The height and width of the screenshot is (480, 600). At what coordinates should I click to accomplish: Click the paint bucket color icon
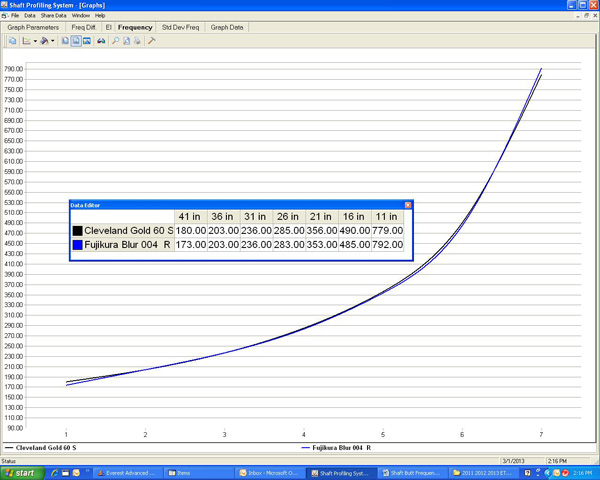(44, 41)
